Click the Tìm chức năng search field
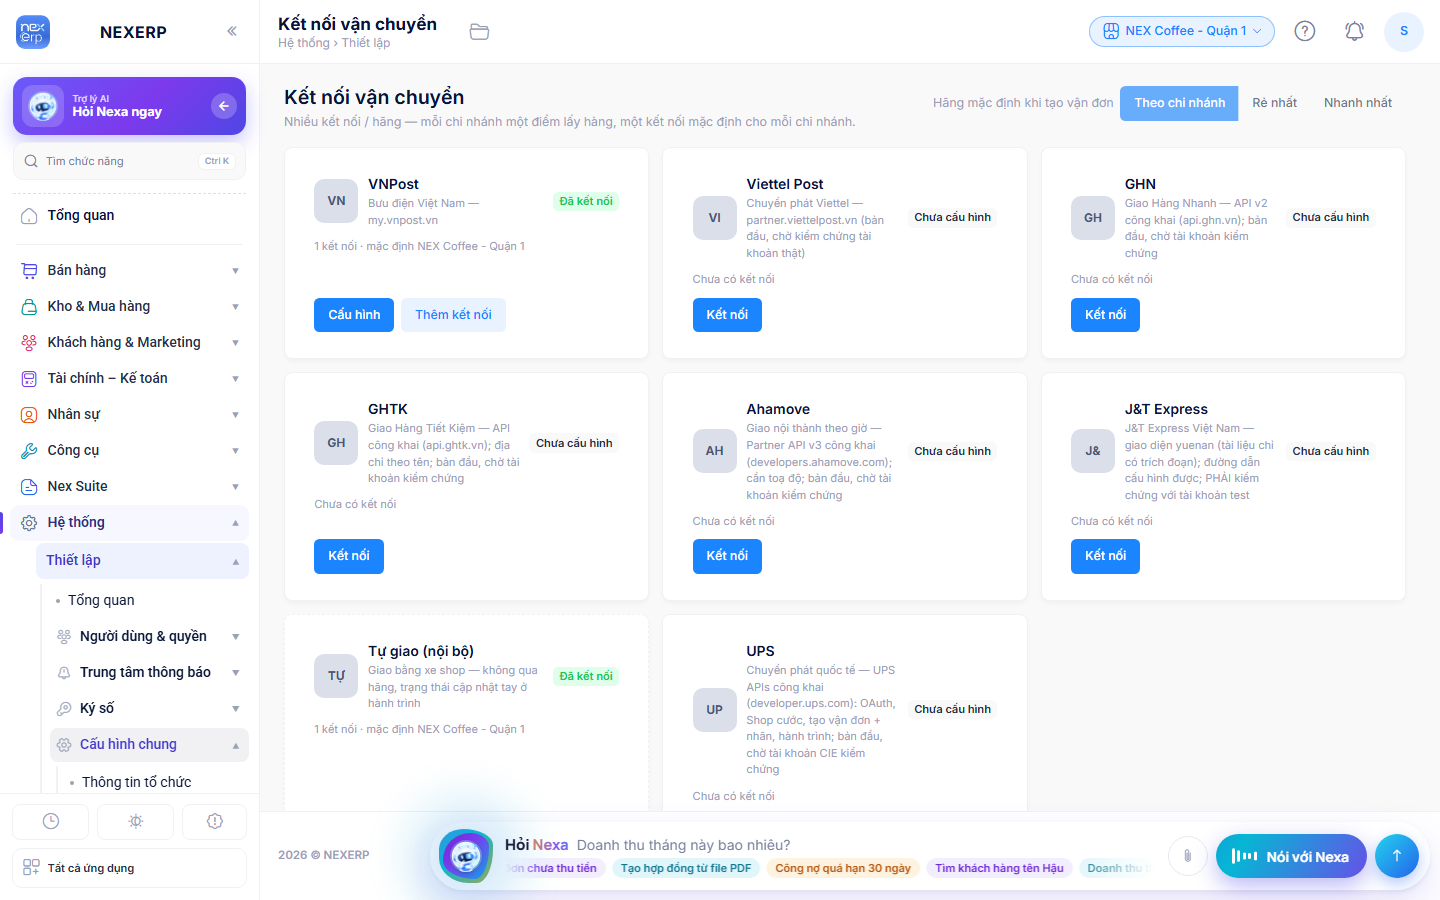 [x=129, y=161]
